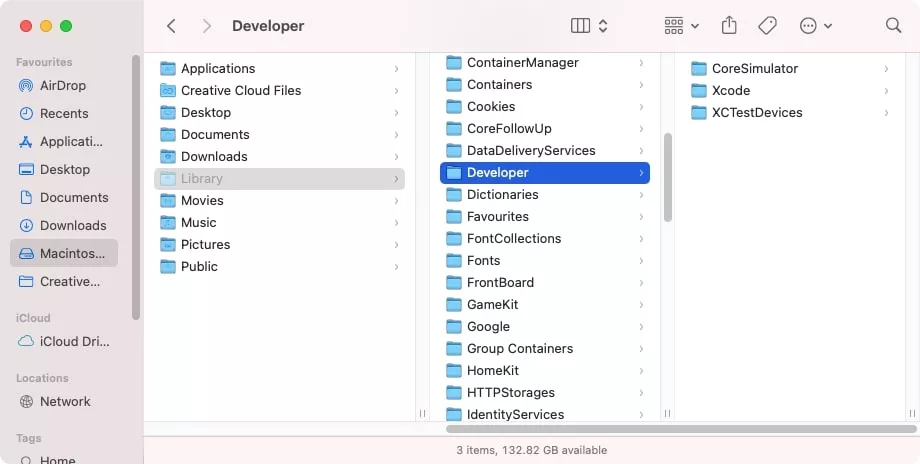Select the Google folder
The image size is (920, 464).
[488, 327]
